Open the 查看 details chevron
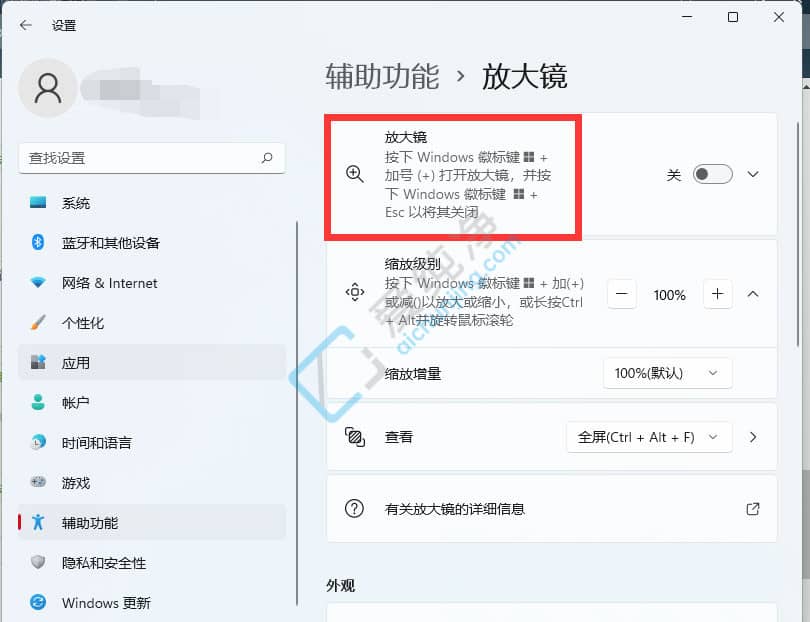The height and width of the screenshot is (622, 810). [x=753, y=437]
